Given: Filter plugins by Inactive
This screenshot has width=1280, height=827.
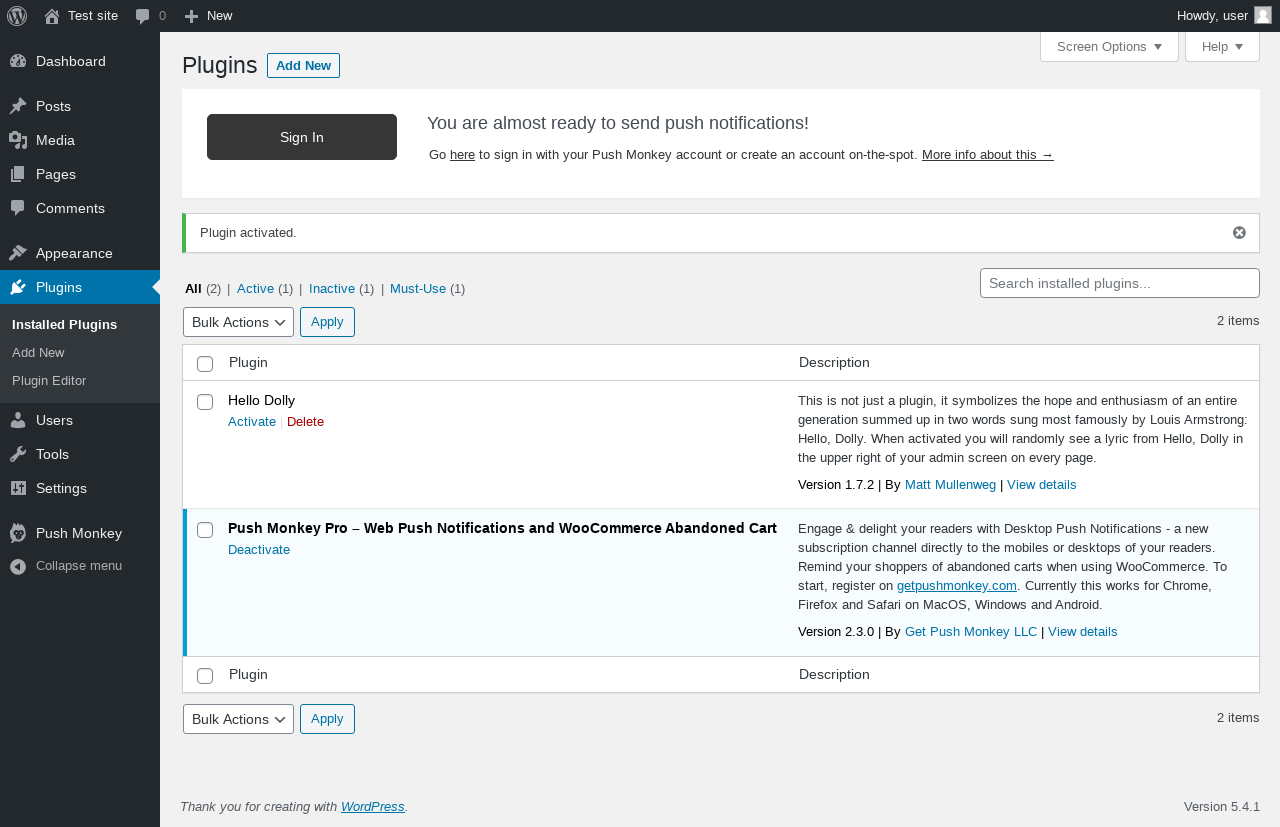Looking at the screenshot, I should [332, 288].
